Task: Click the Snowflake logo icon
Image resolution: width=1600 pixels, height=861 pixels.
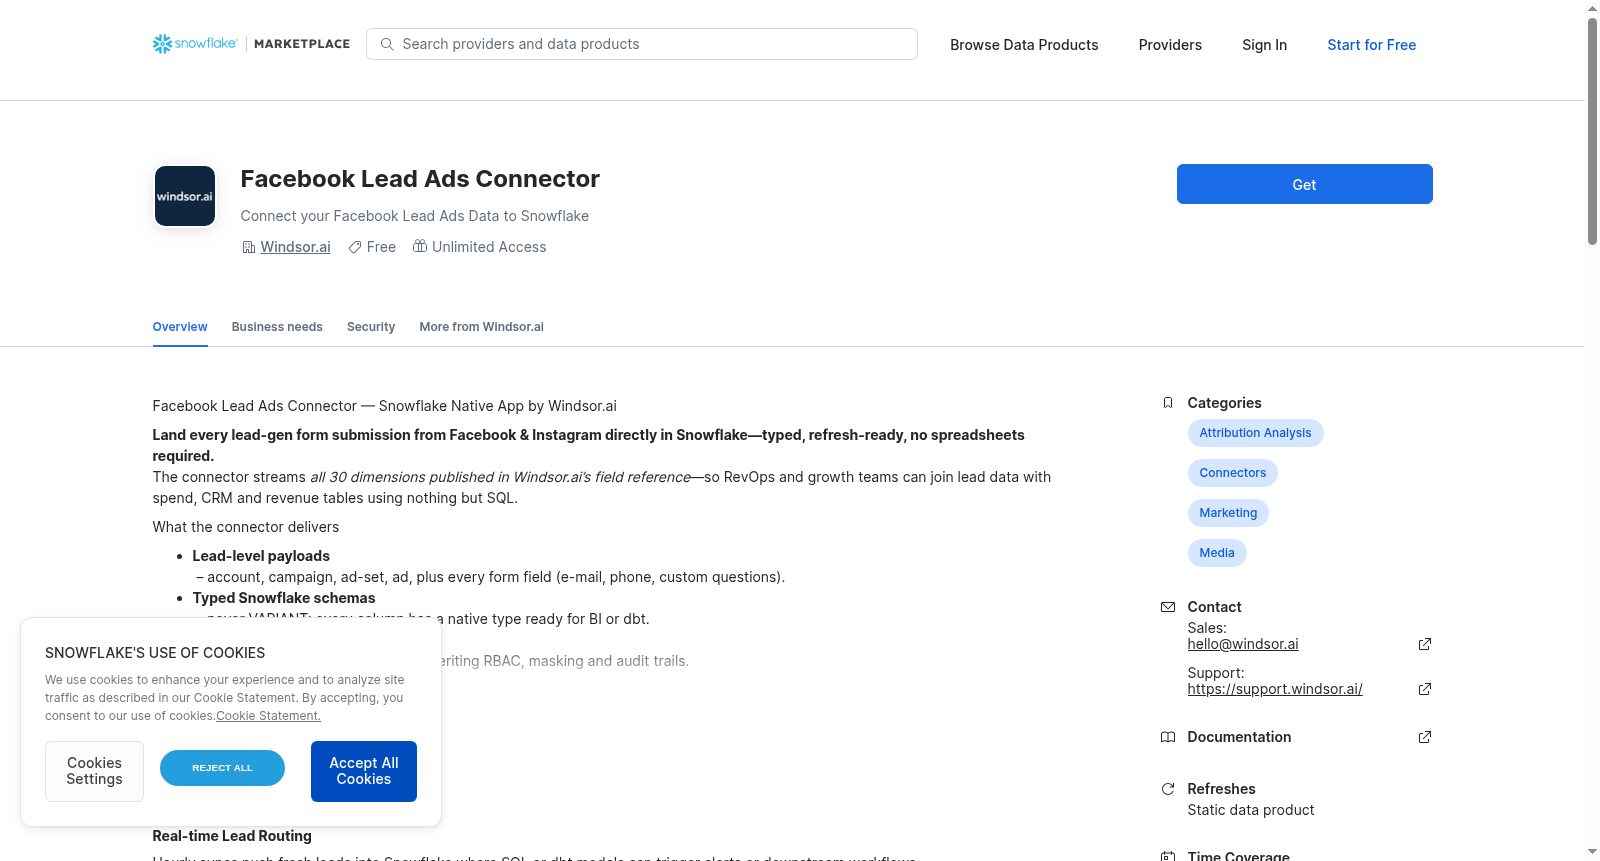Action: (x=162, y=44)
